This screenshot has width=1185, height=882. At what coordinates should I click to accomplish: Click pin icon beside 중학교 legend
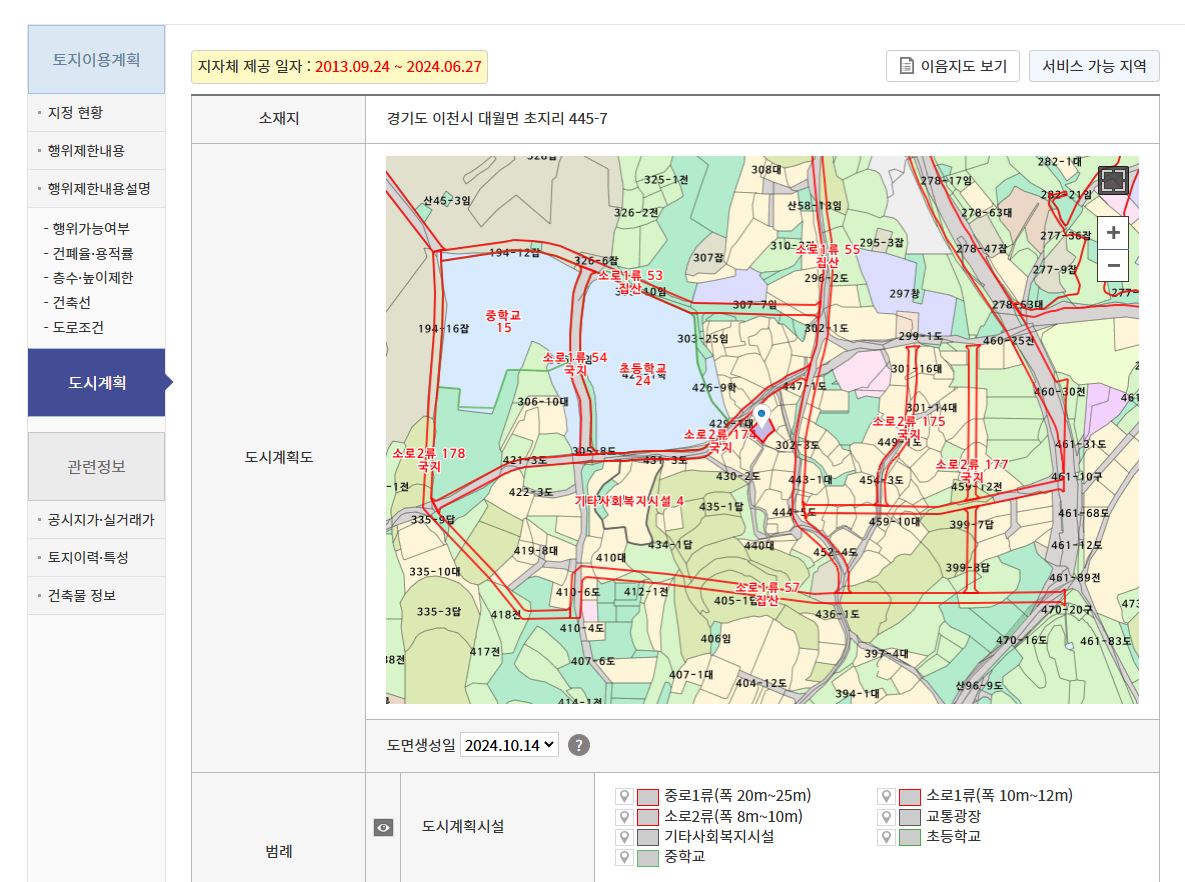[x=624, y=857]
